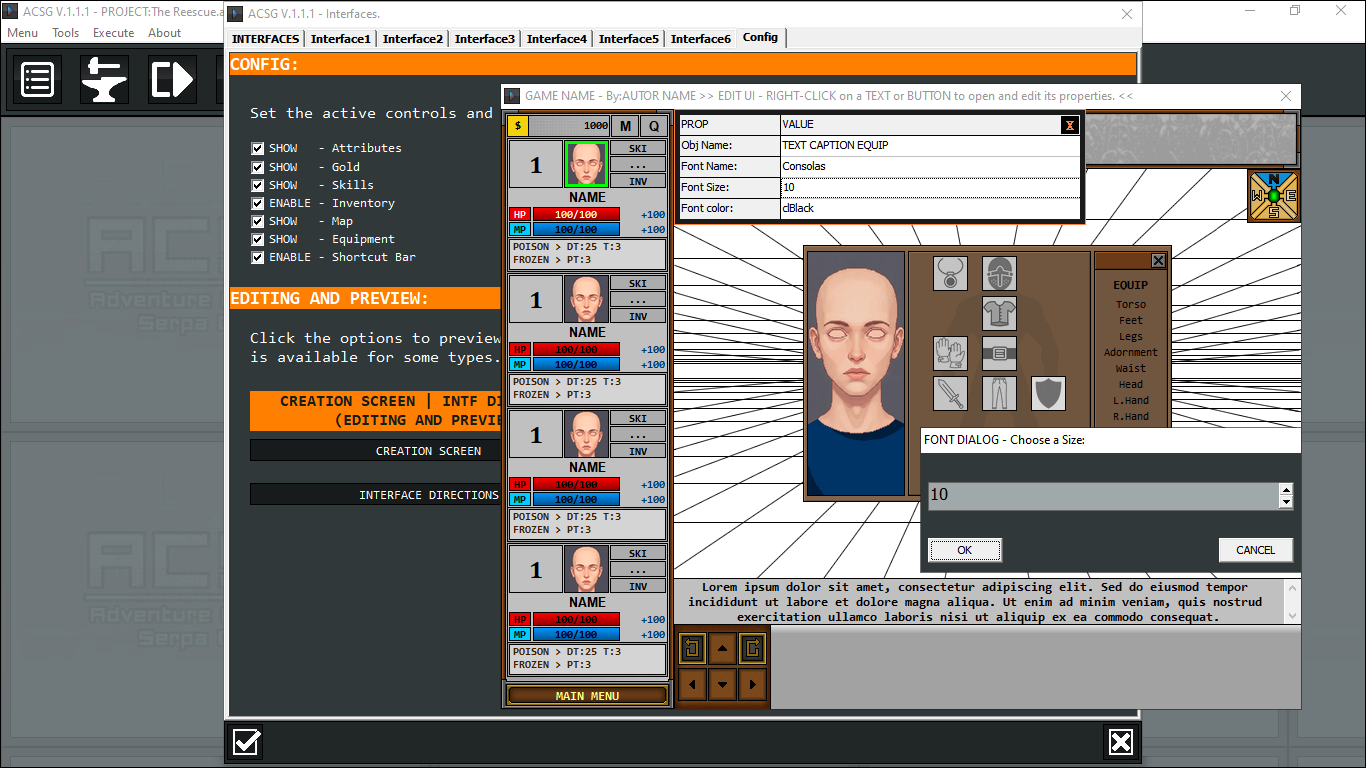Image resolution: width=1366 pixels, height=768 pixels.
Task: Select the green-highlighted character portrait
Action: pyautogui.click(x=587, y=164)
